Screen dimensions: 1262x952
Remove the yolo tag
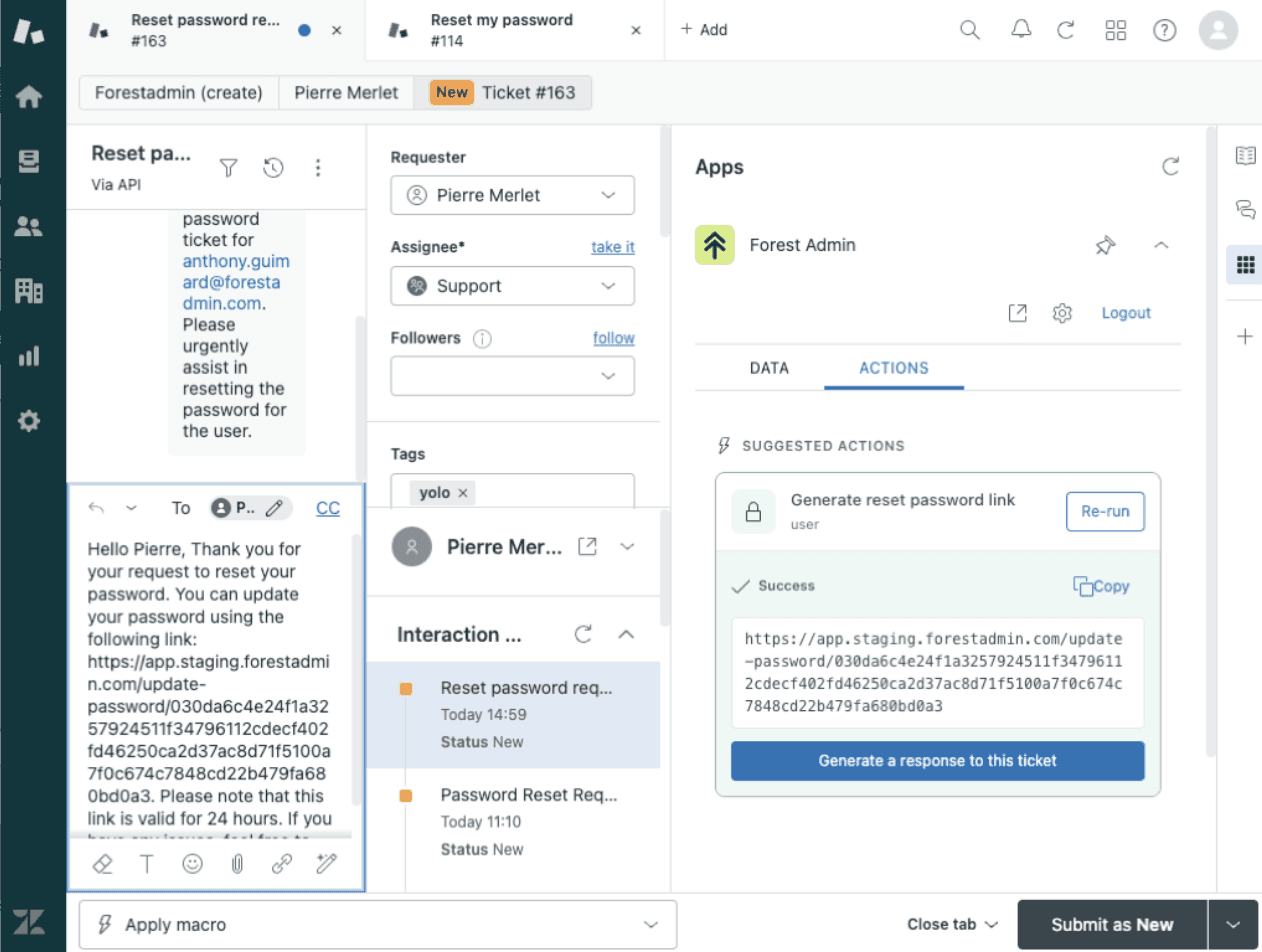pos(463,493)
